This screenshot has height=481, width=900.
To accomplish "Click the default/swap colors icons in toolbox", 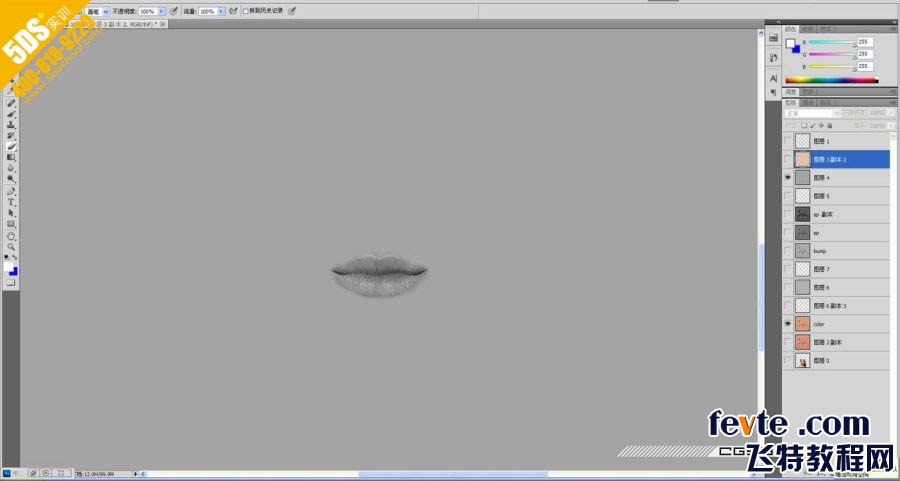I will click(11, 257).
